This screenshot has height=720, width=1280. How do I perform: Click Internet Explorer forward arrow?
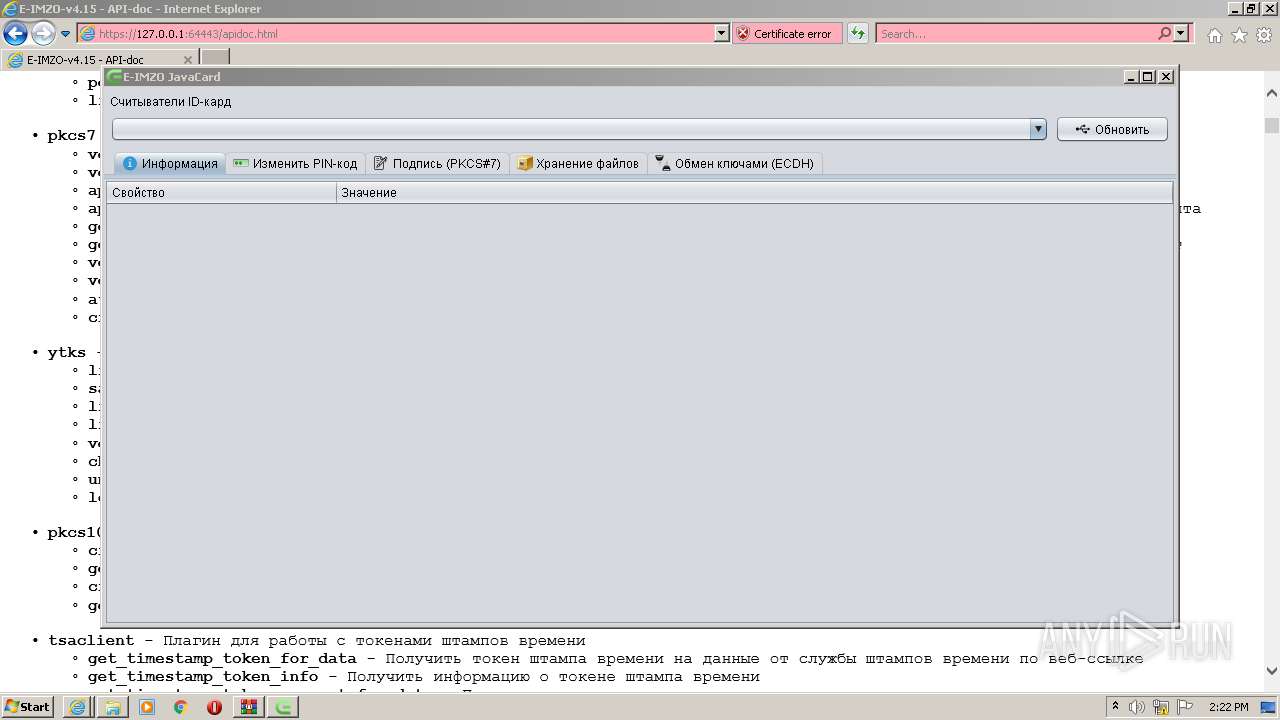click(43, 34)
